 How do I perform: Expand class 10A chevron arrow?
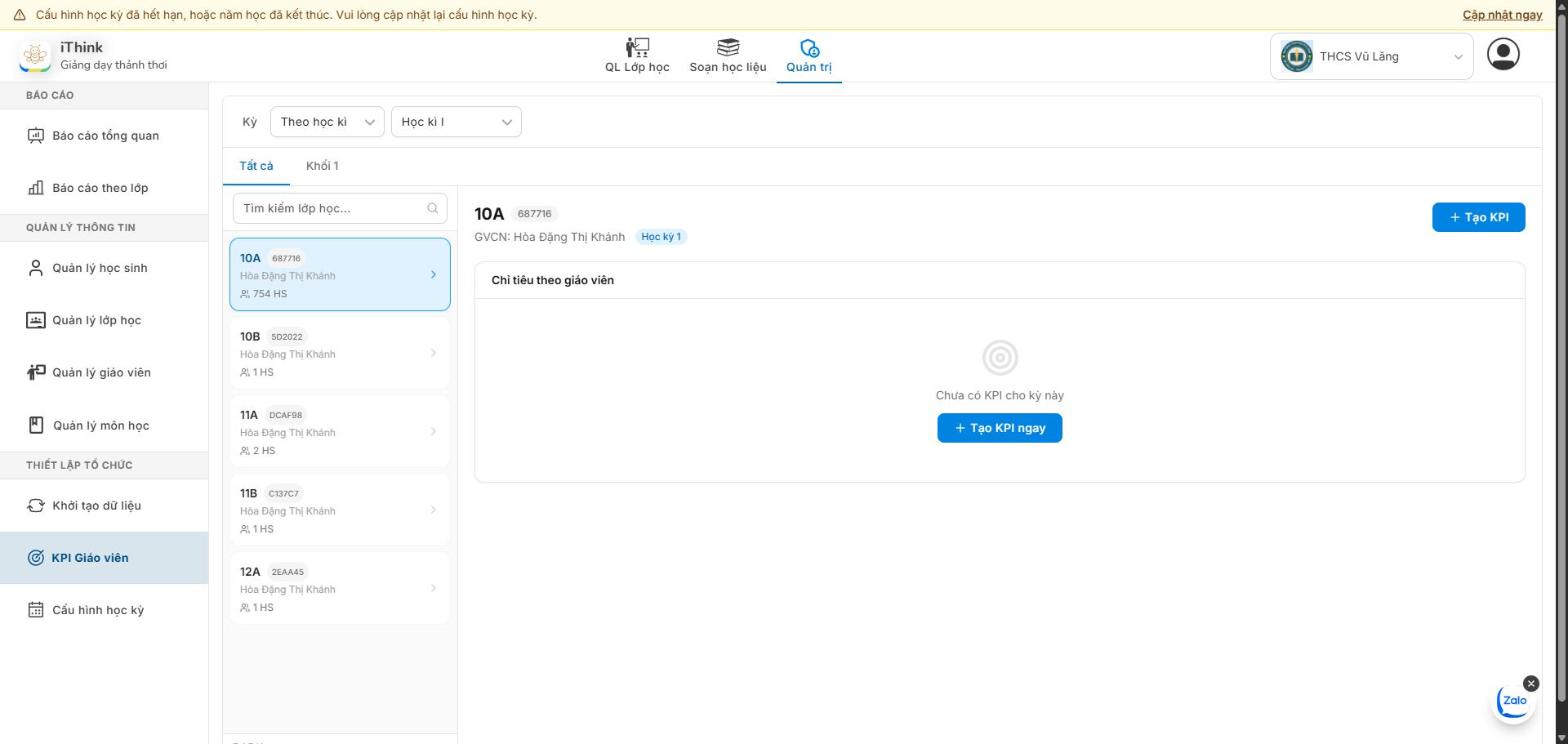tap(433, 274)
